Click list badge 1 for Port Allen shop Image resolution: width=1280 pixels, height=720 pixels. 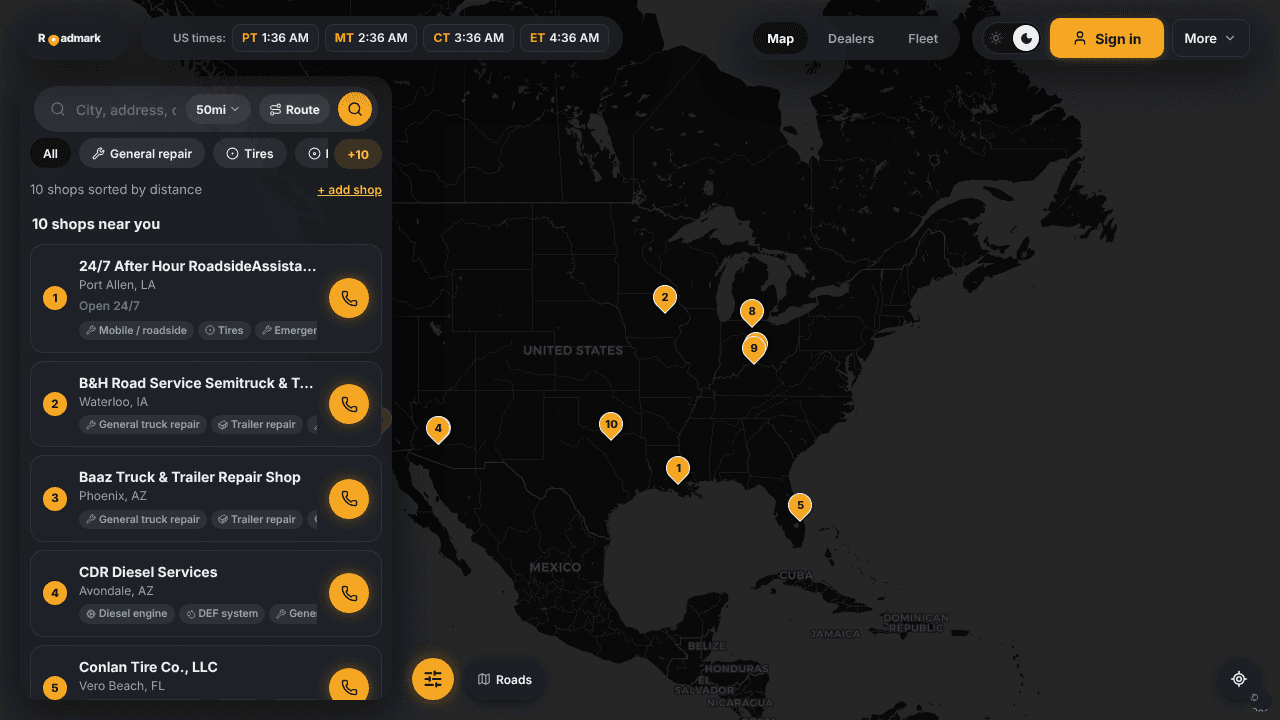[x=55, y=298]
